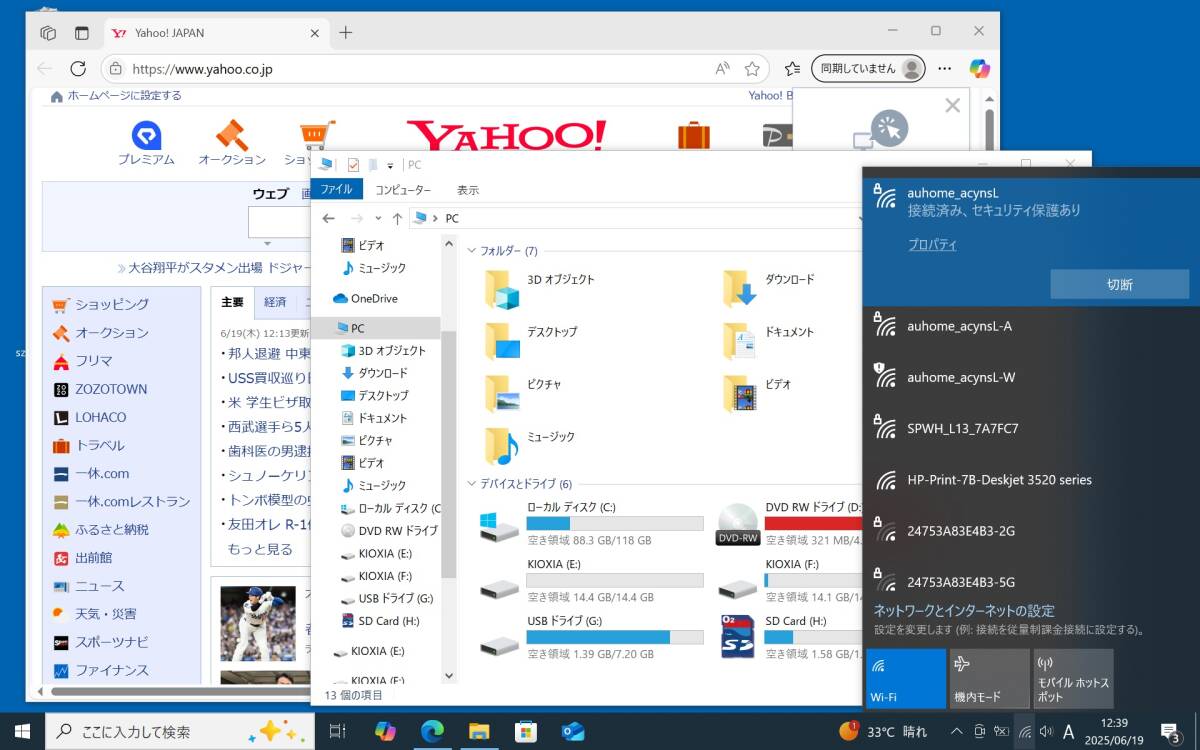The image size is (1200, 750).
Task: Open the ダウンロード folder in Explorer
Action: point(771,288)
